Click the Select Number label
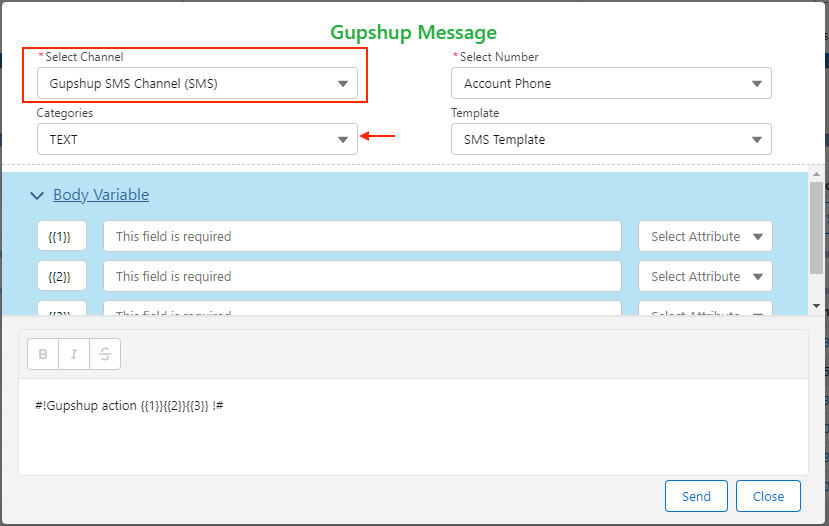The width and height of the screenshot is (829, 526). click(499, 57)
